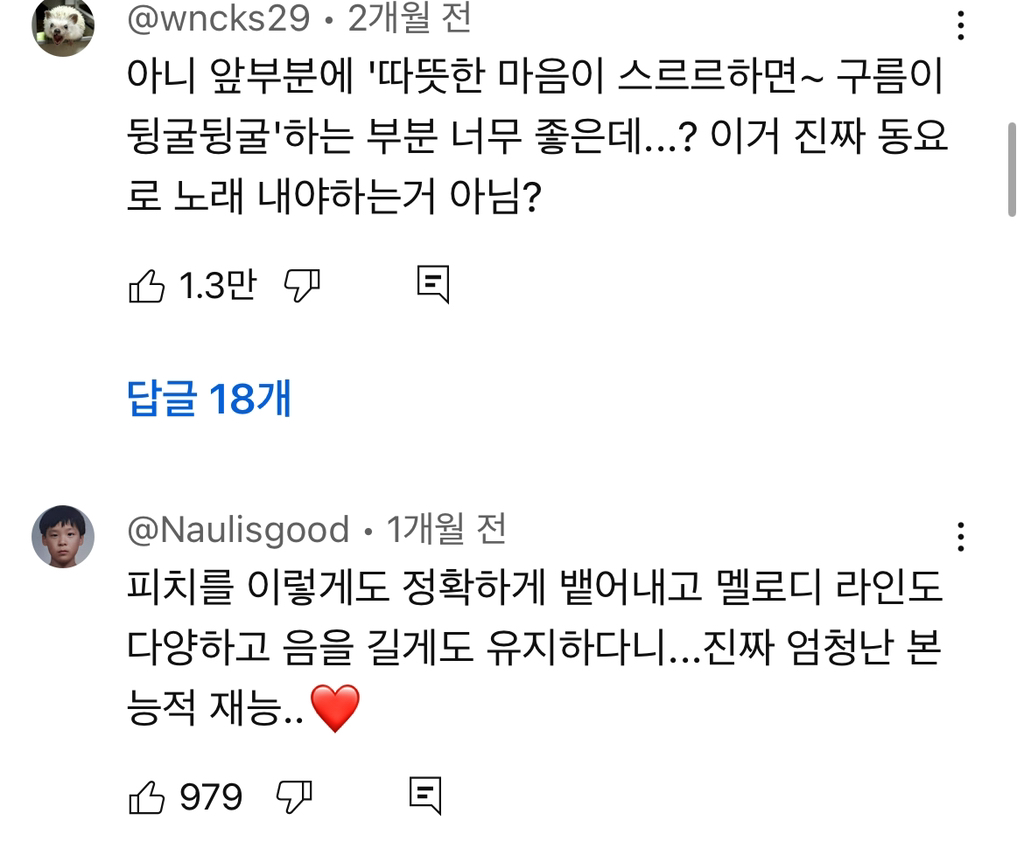Visit the @wncks29 channel link

point(219,17)
